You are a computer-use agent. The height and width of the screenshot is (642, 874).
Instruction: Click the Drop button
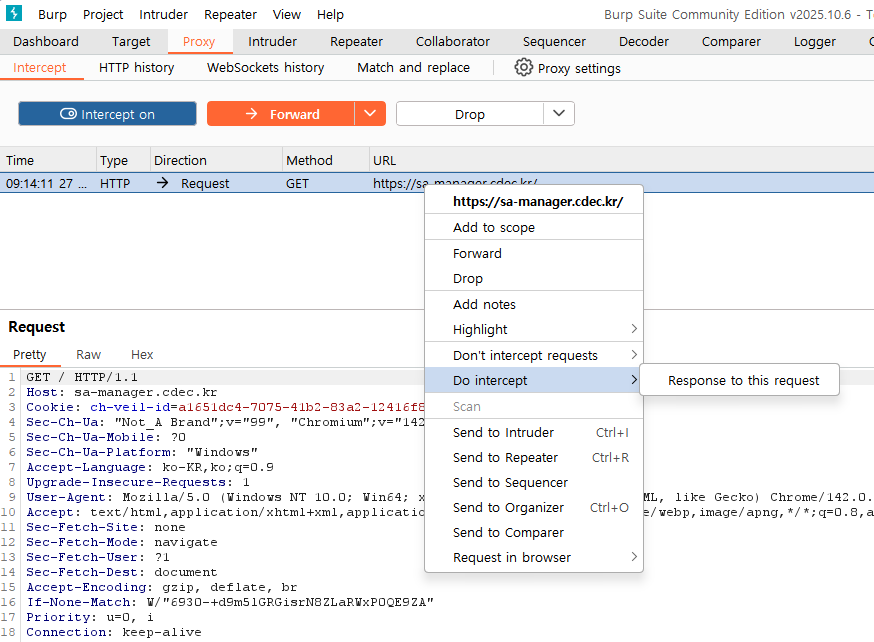(x=470, y=114)
